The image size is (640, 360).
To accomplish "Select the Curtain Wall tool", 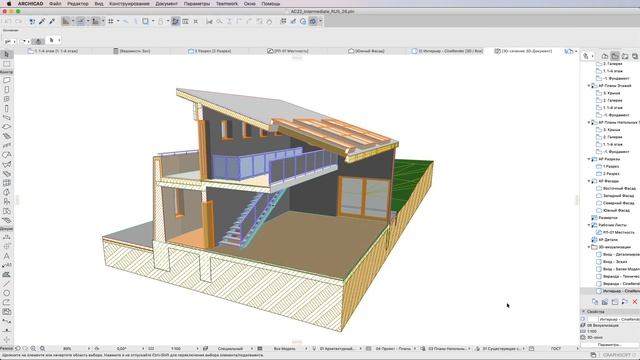I will pyautogui.click(x=7, y=183).
